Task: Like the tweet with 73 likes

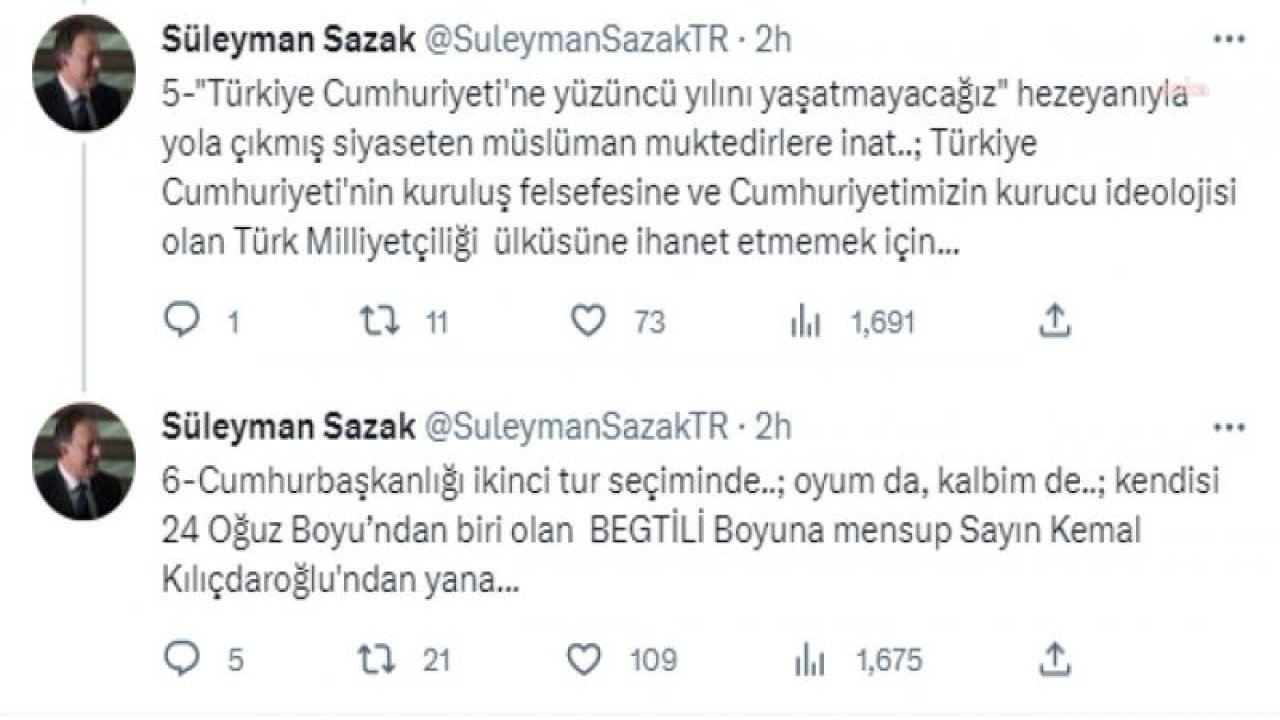Action: 587,322
